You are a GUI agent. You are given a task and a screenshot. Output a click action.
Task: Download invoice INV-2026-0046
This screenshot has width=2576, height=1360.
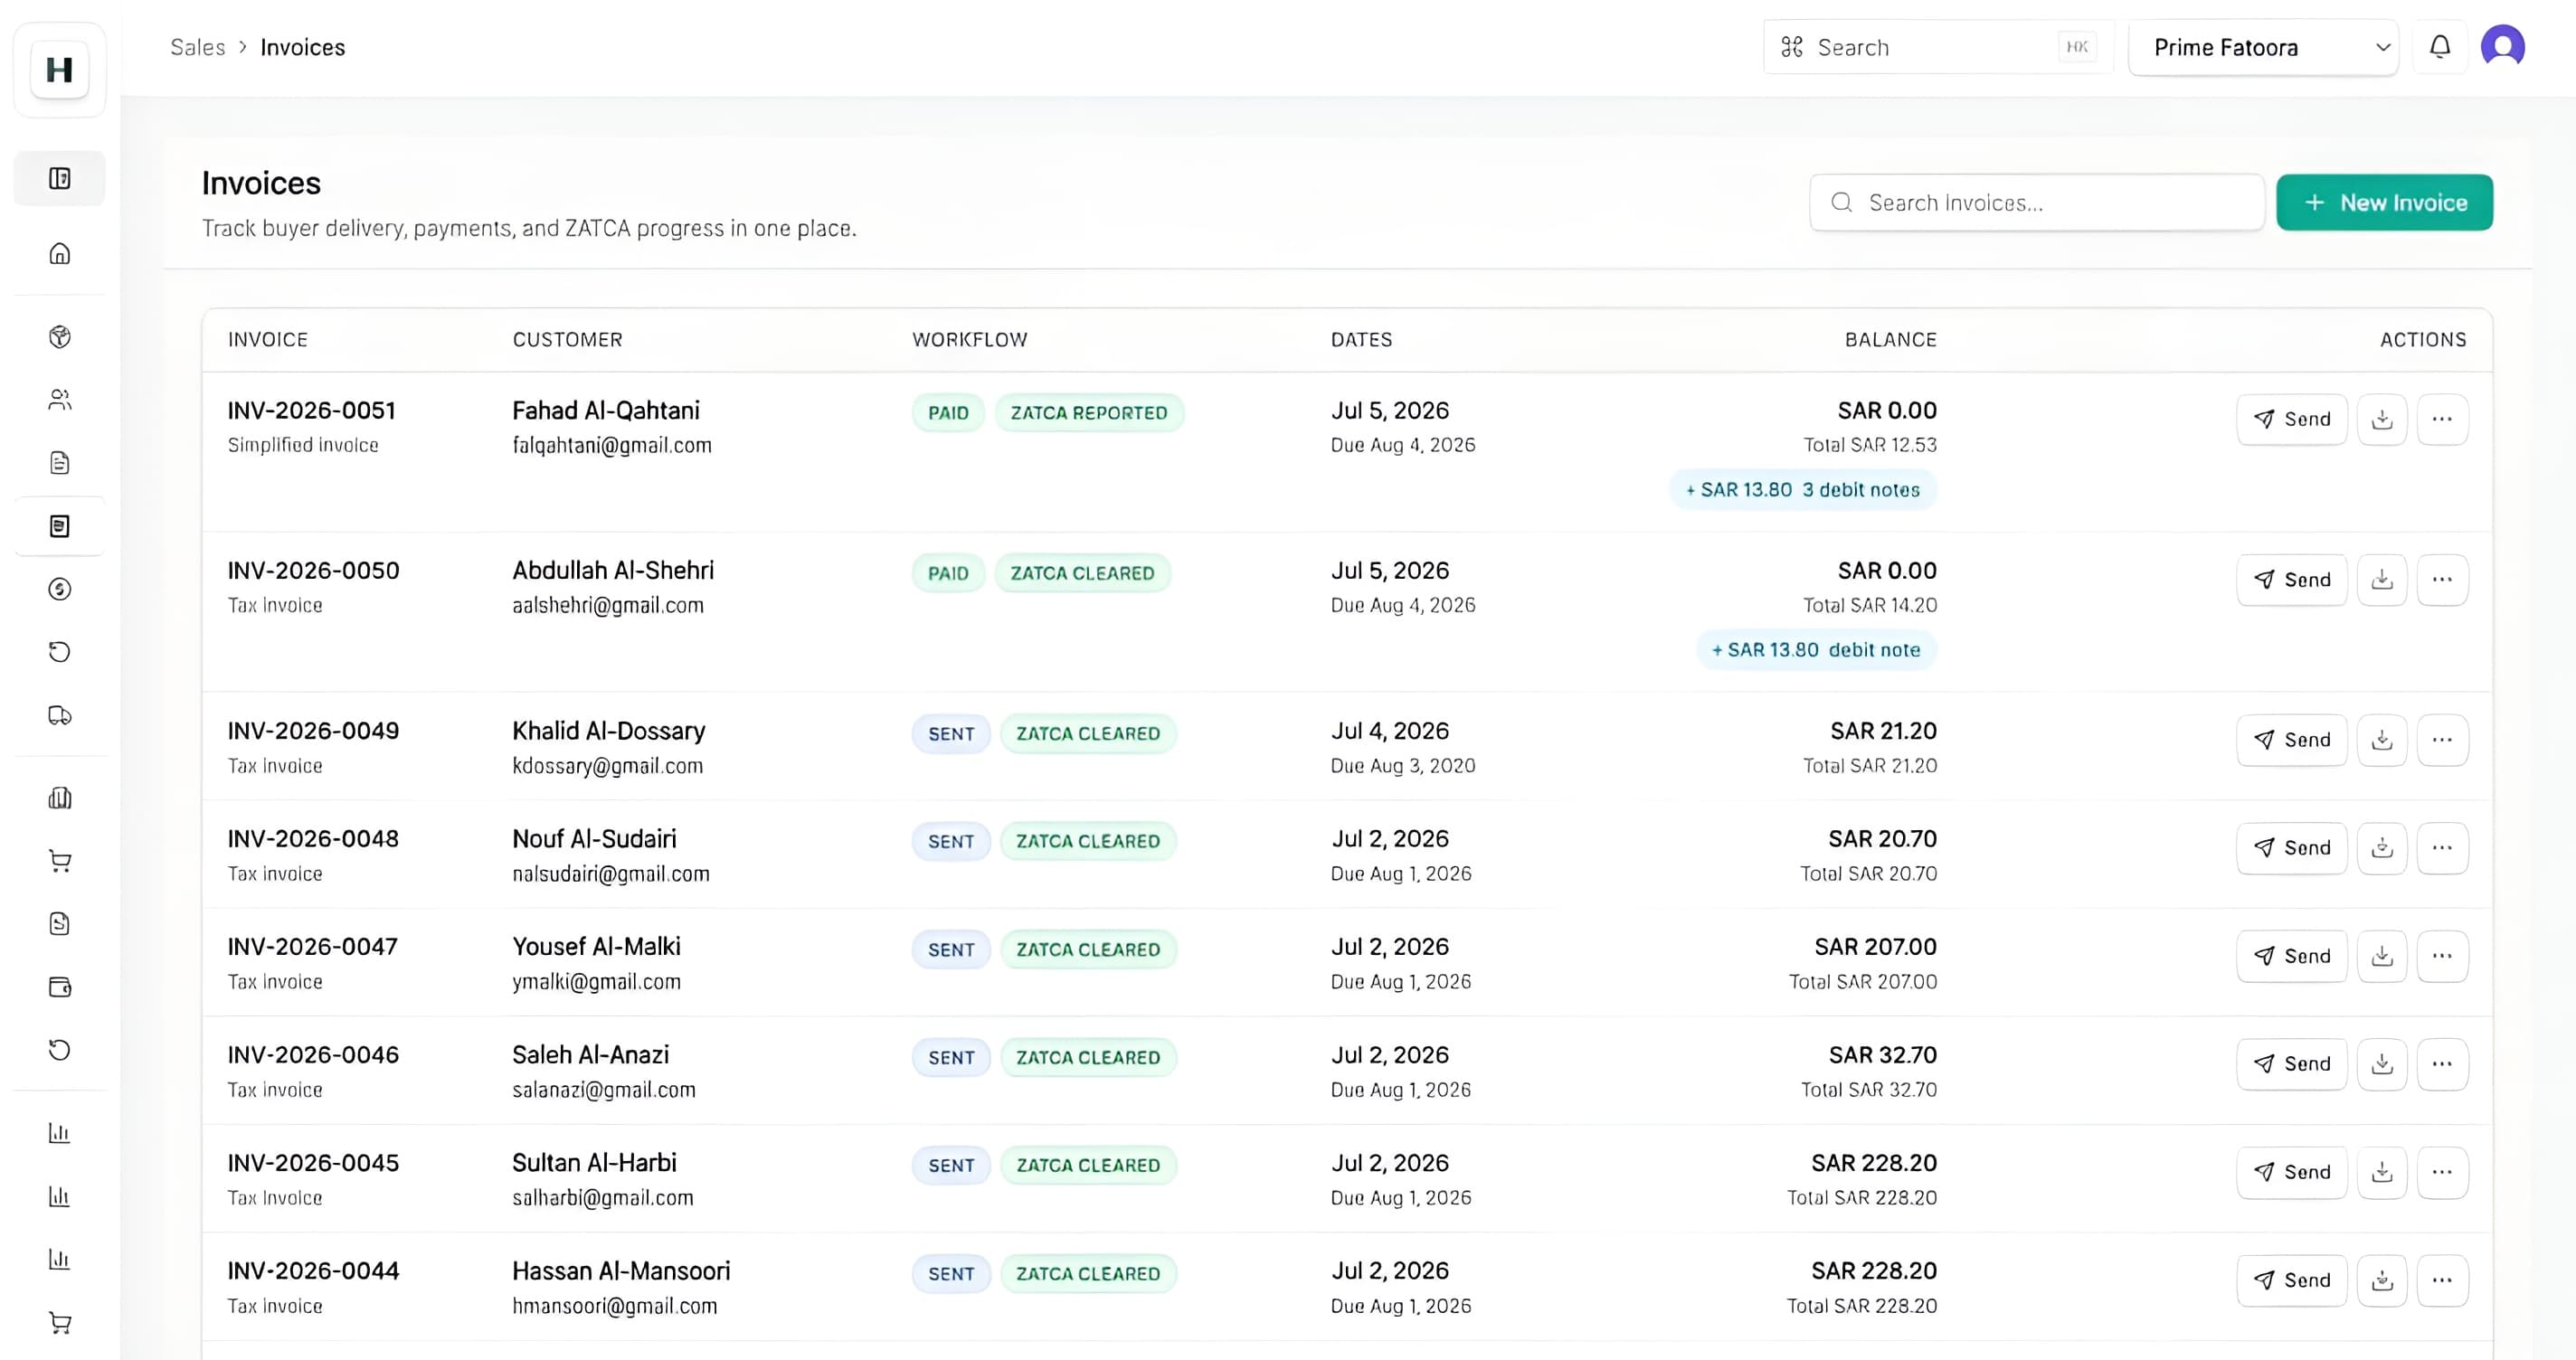2382,1064
